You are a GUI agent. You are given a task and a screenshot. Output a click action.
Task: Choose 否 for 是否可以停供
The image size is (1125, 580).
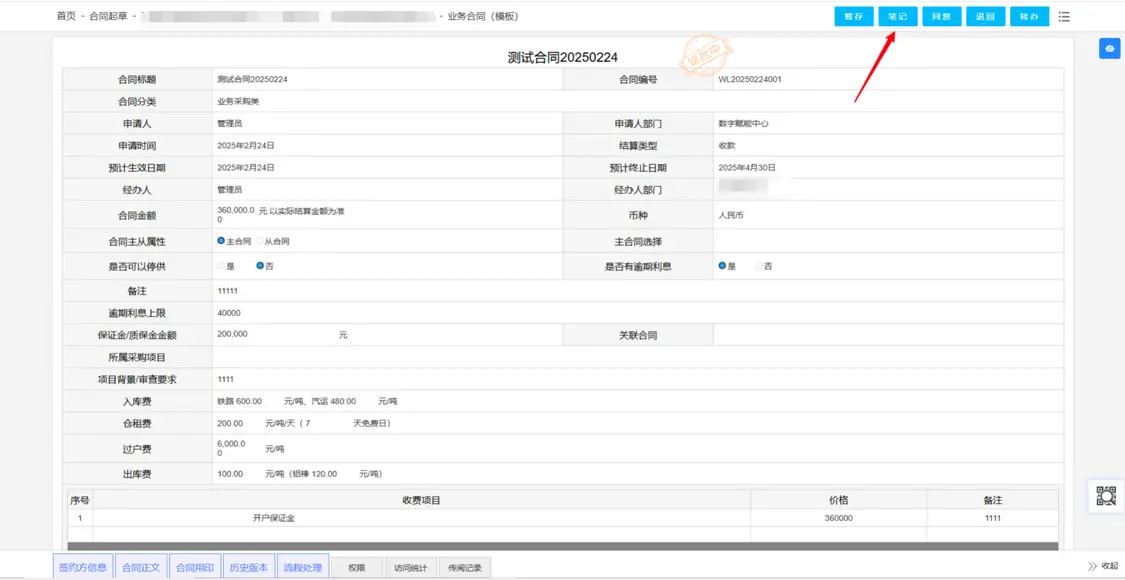pyautogui.click(x=260, y=266)
